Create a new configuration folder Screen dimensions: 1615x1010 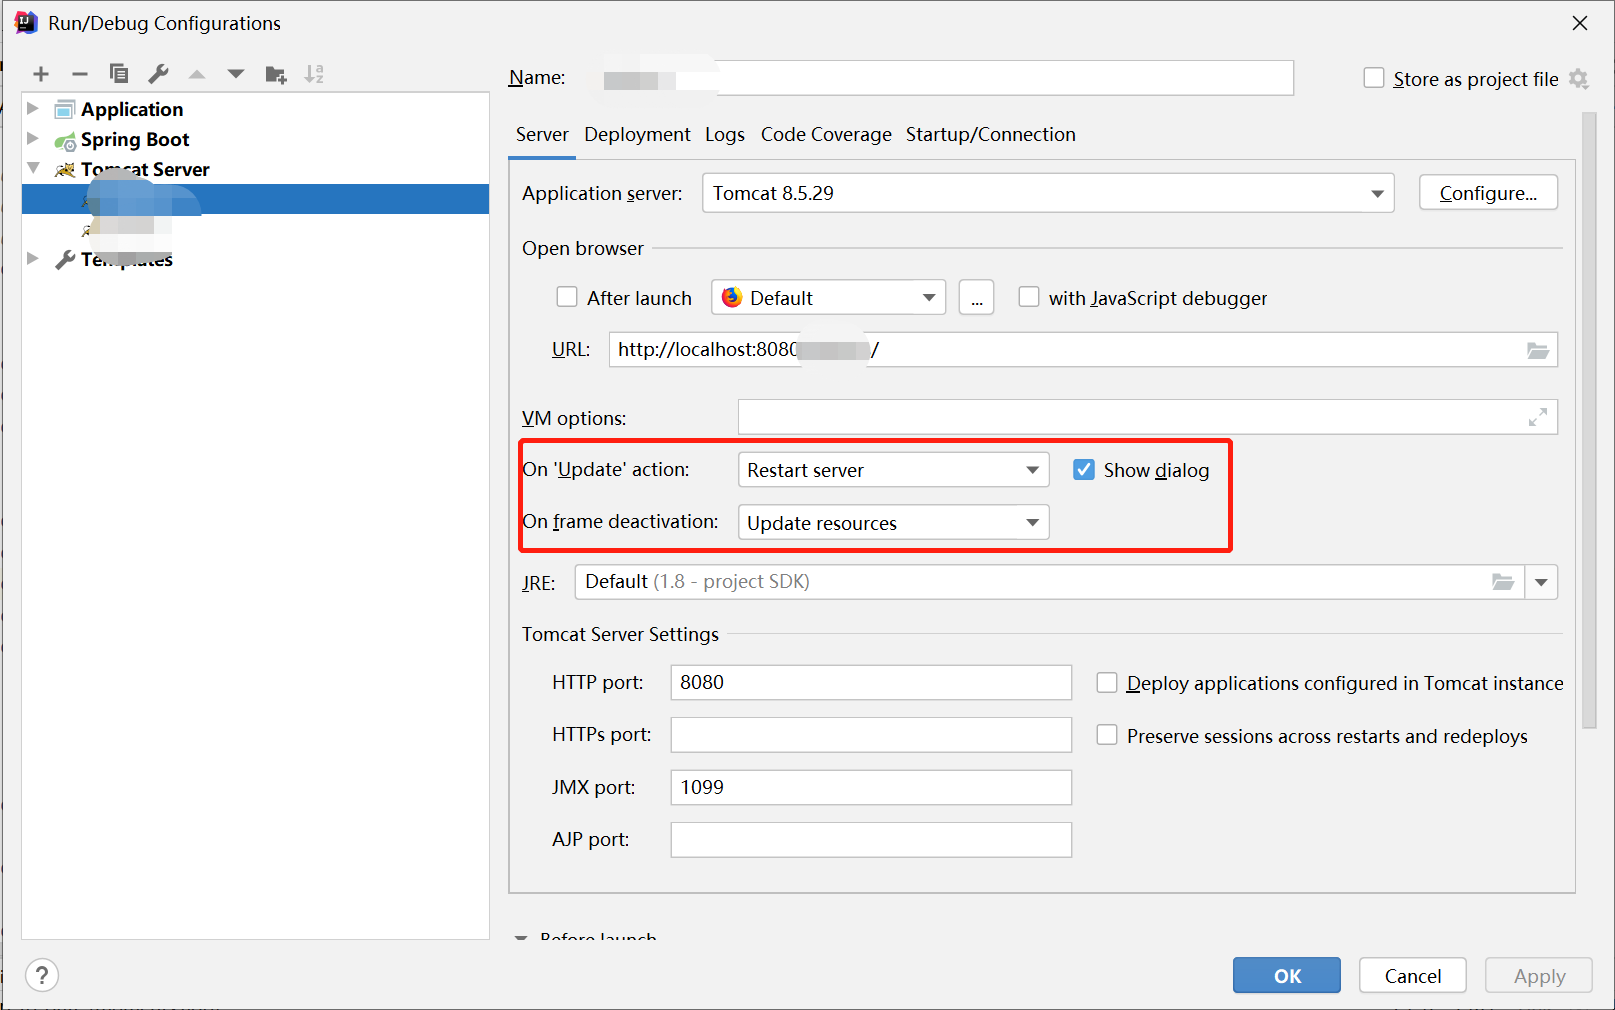pyautogui.click(x=276, y=74)
